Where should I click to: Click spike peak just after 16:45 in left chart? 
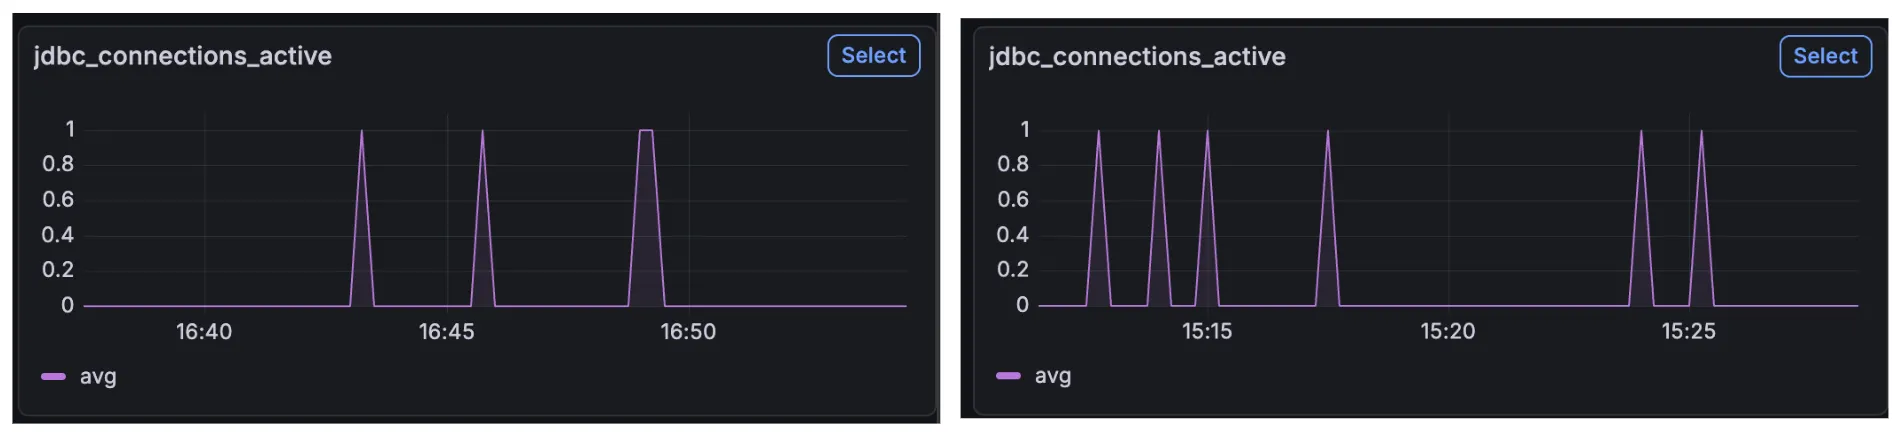click(x=482, y=132)
